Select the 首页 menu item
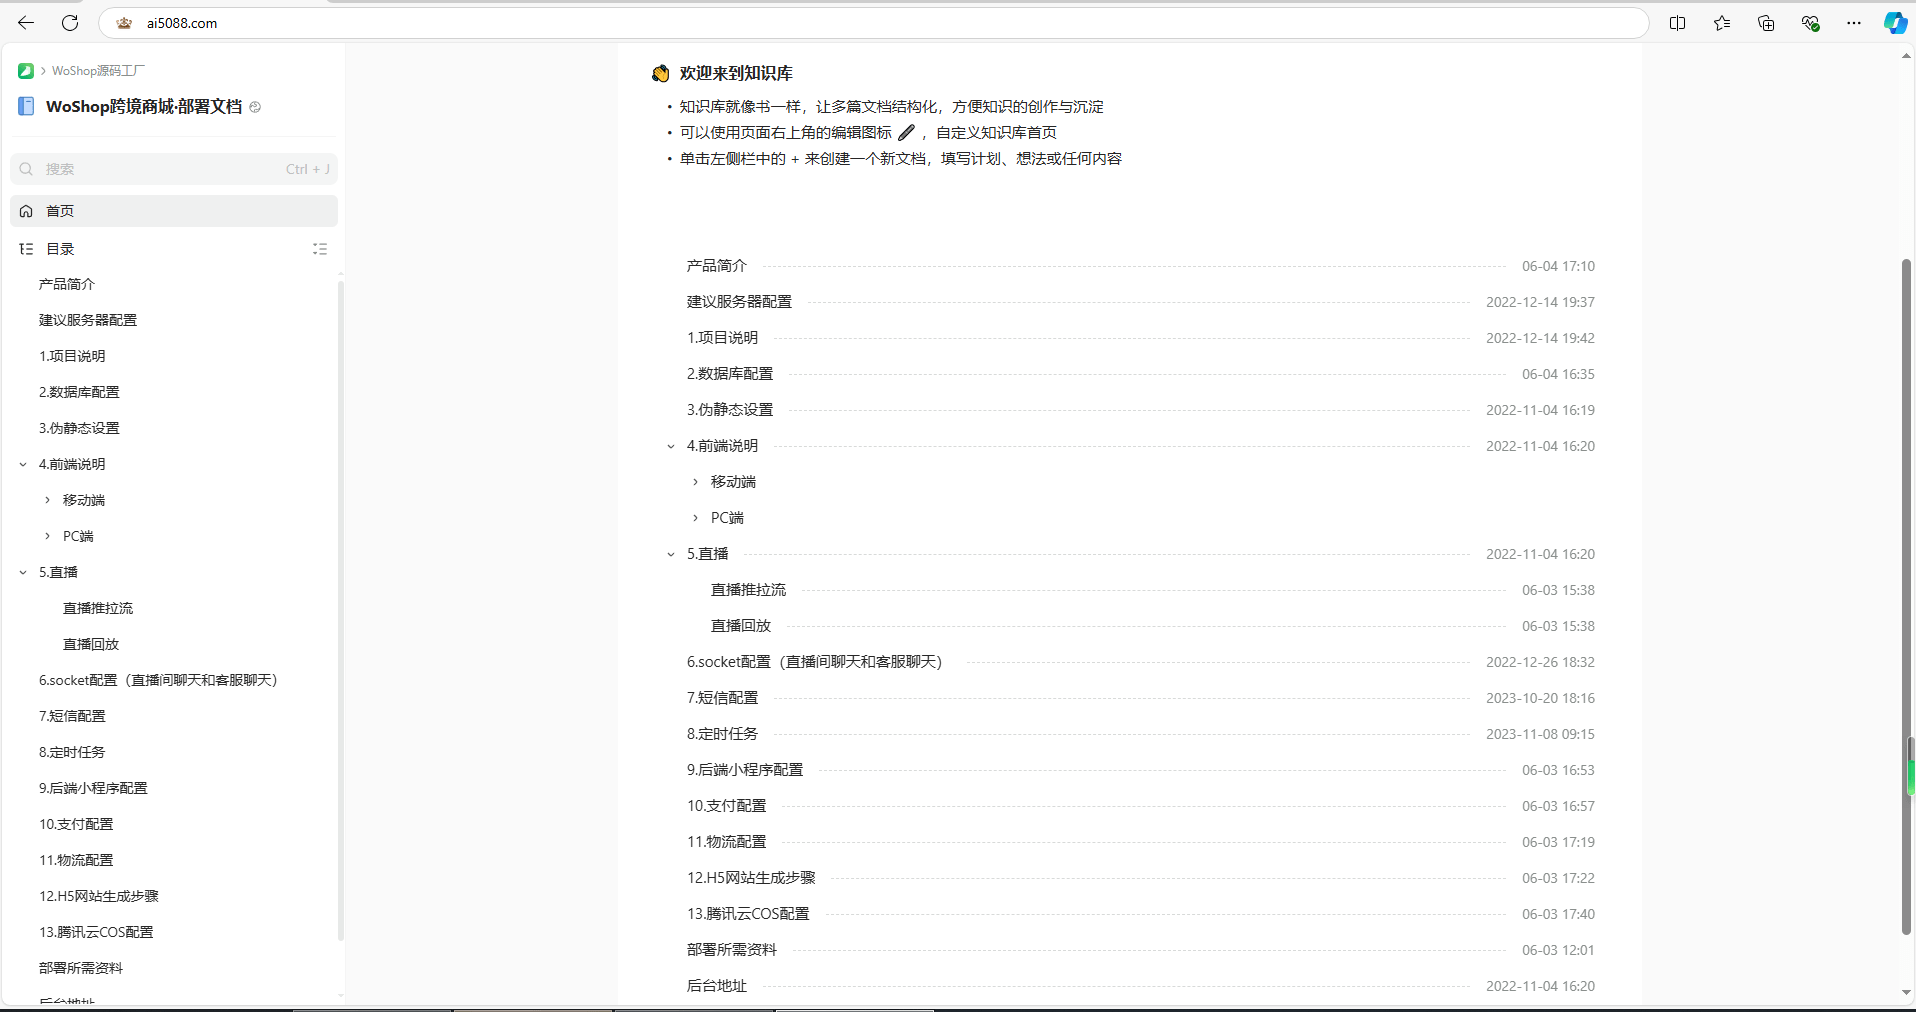Viewport: 1916px width, 1012px height. [x=174, y=211]
